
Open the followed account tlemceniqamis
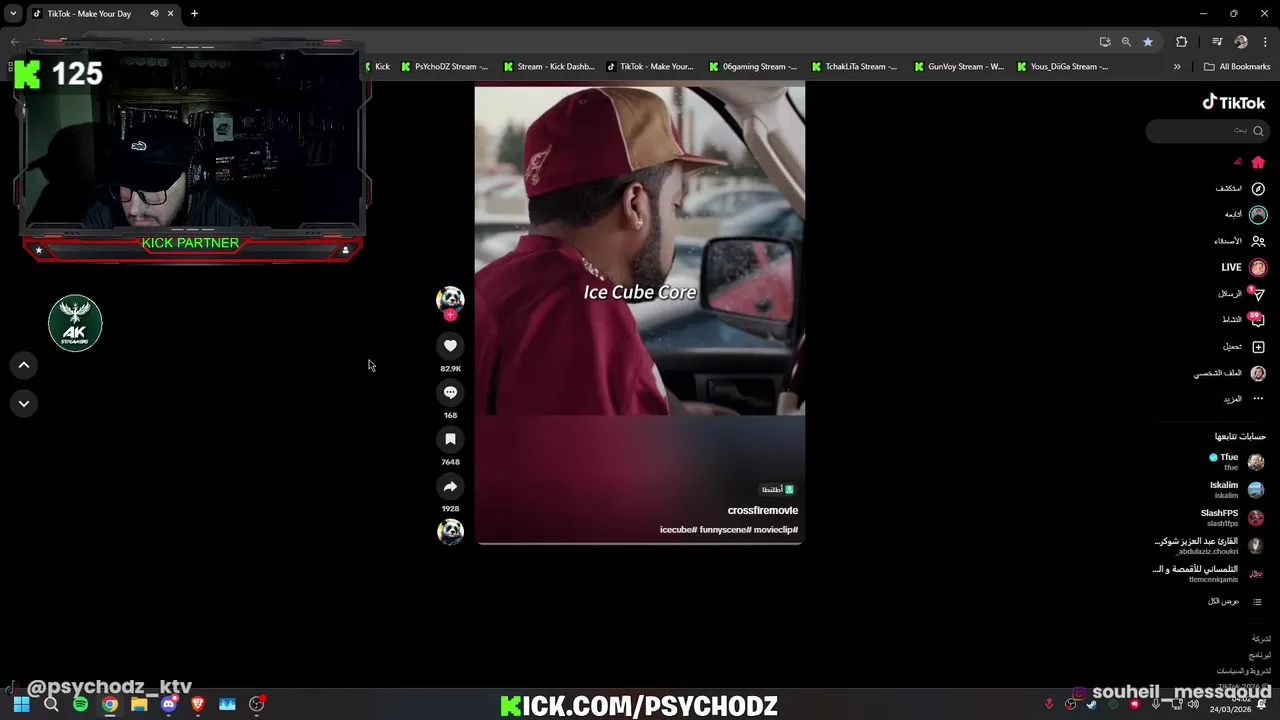click(1209, 573)
